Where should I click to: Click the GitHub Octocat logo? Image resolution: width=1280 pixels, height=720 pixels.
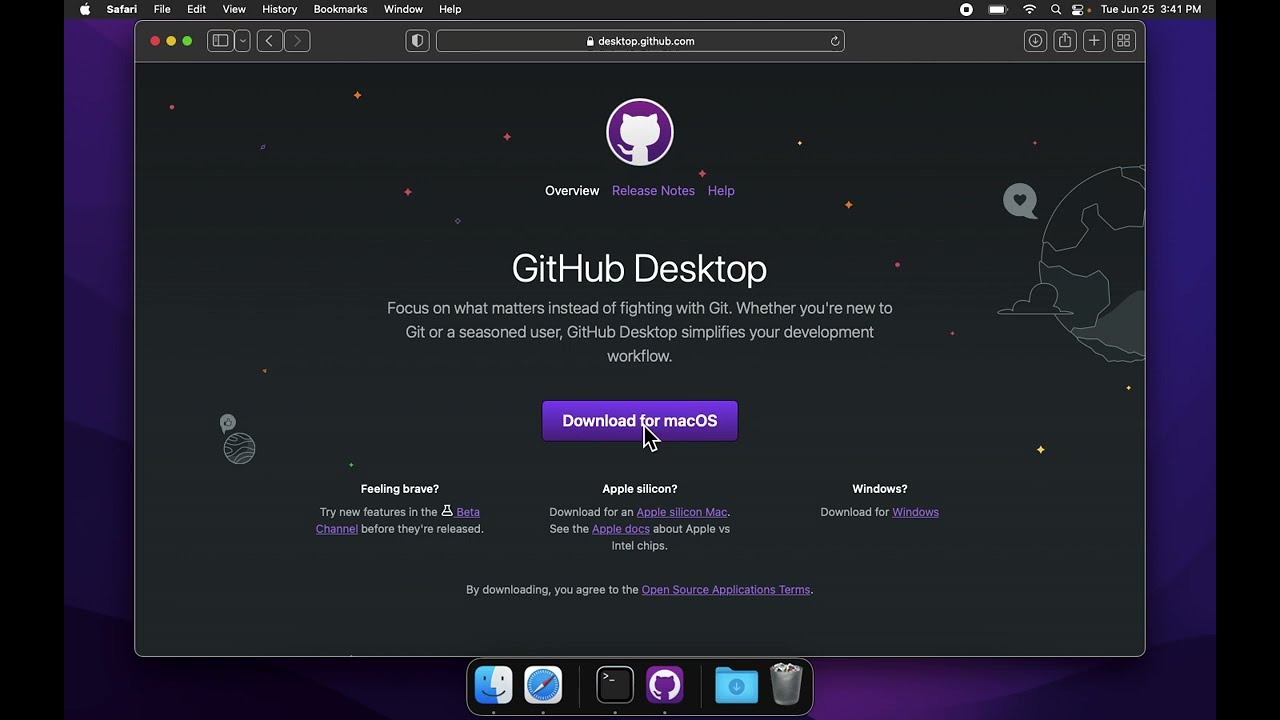(x=640, y=132)
